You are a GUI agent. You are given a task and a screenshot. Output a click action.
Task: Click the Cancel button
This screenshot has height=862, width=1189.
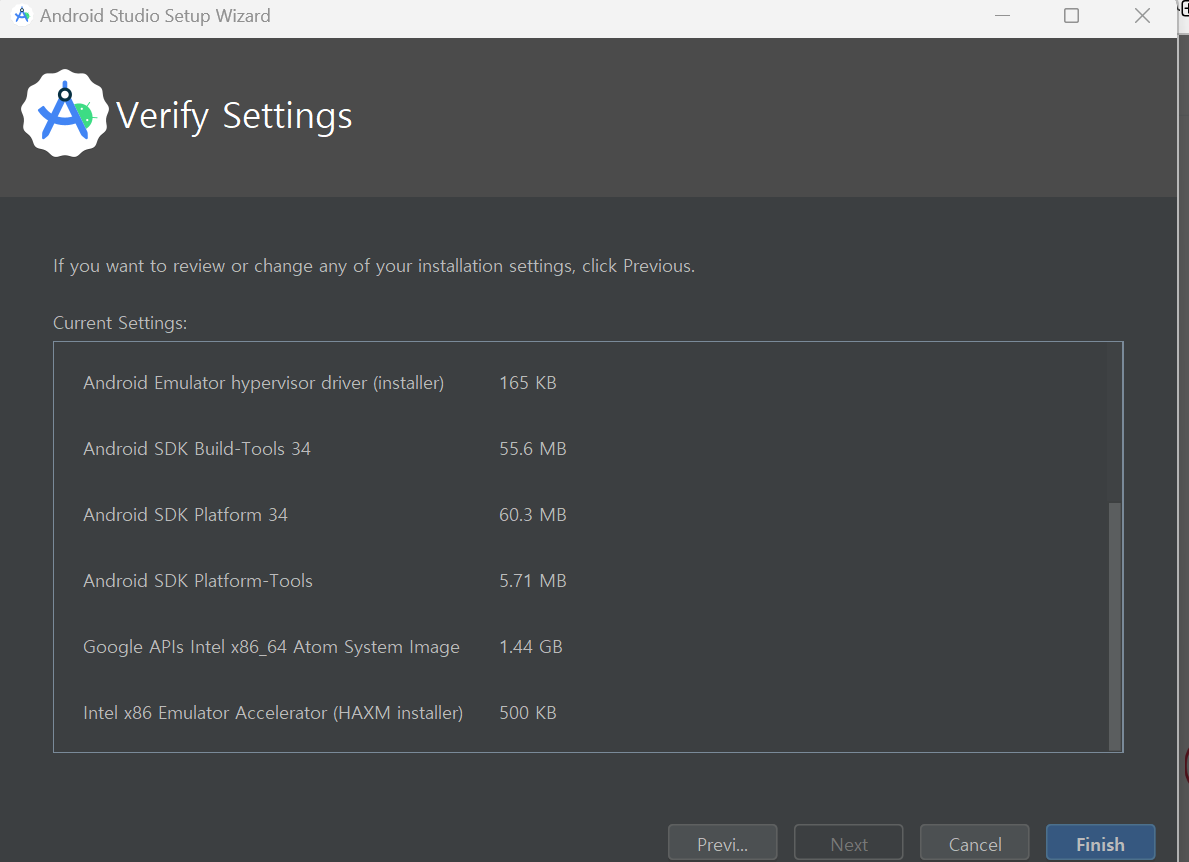(x=974, y=843)
